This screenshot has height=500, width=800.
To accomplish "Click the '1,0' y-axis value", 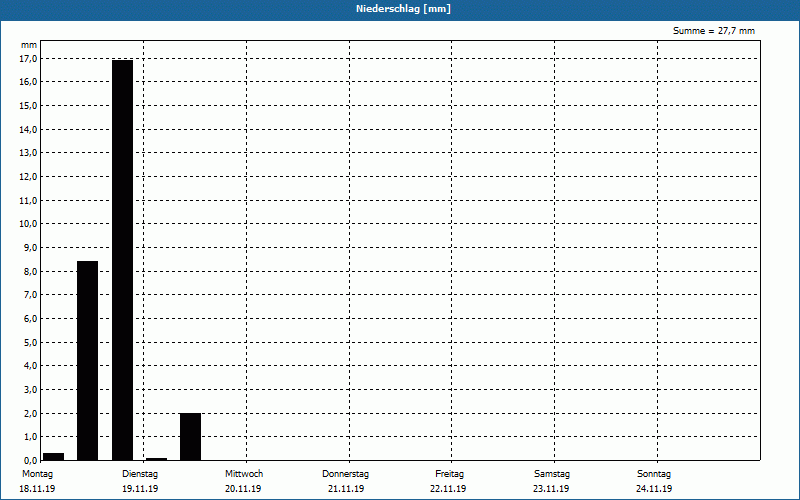I will (30, 436).
